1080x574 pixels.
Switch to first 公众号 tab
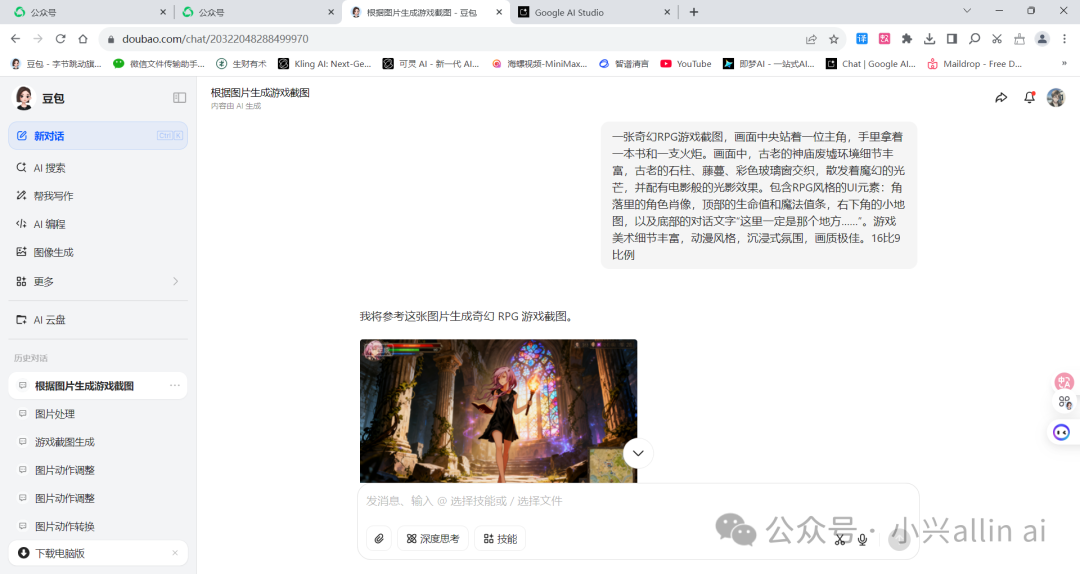(x=90, y=12)
